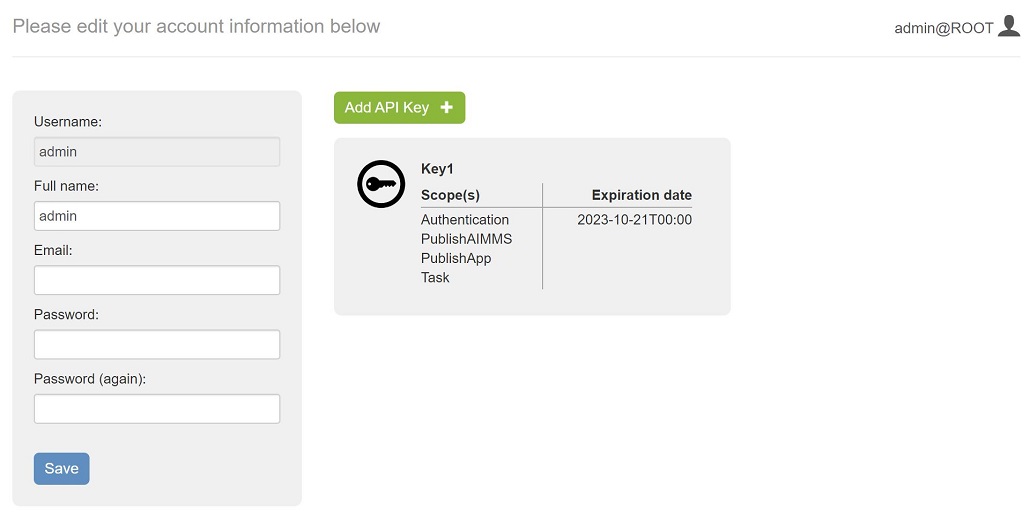The height and width of the screenshot is (525, 1030).
Task: Click the admin@ROOT account label
Action: (x=943, y=28)
